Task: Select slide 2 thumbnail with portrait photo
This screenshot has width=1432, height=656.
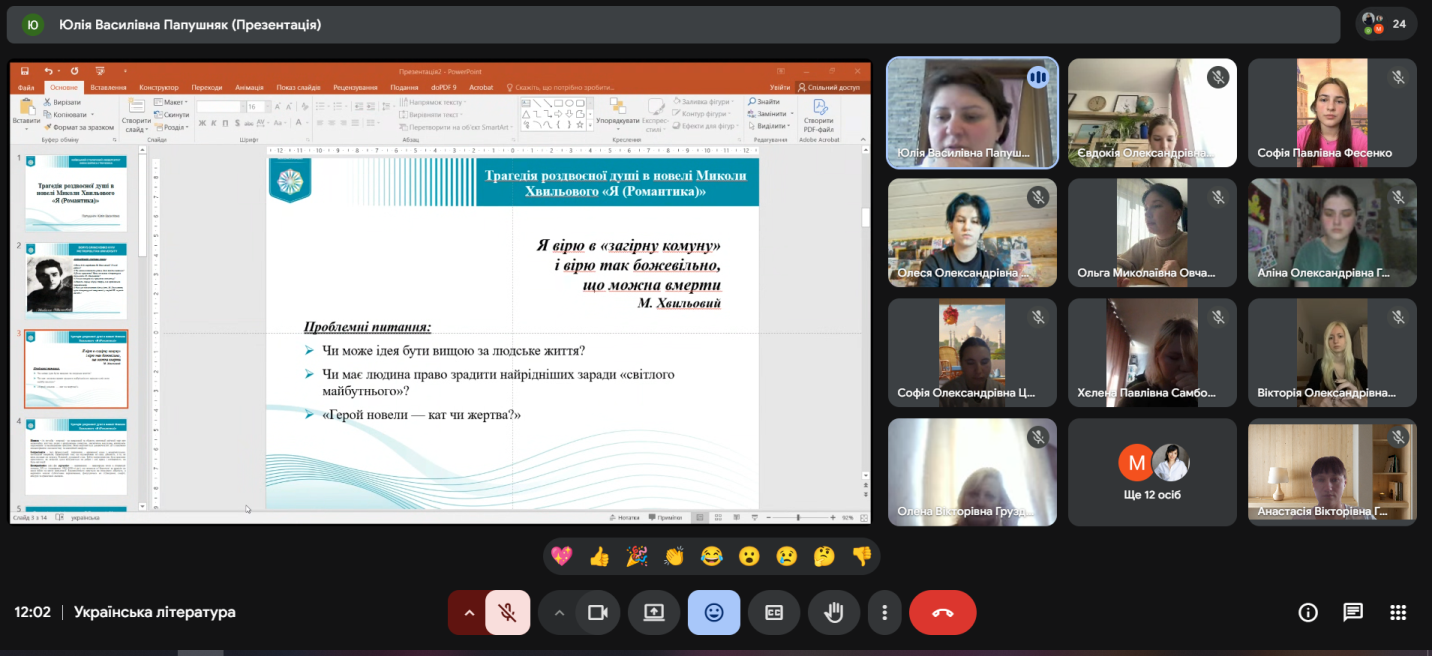Action: 77,279
